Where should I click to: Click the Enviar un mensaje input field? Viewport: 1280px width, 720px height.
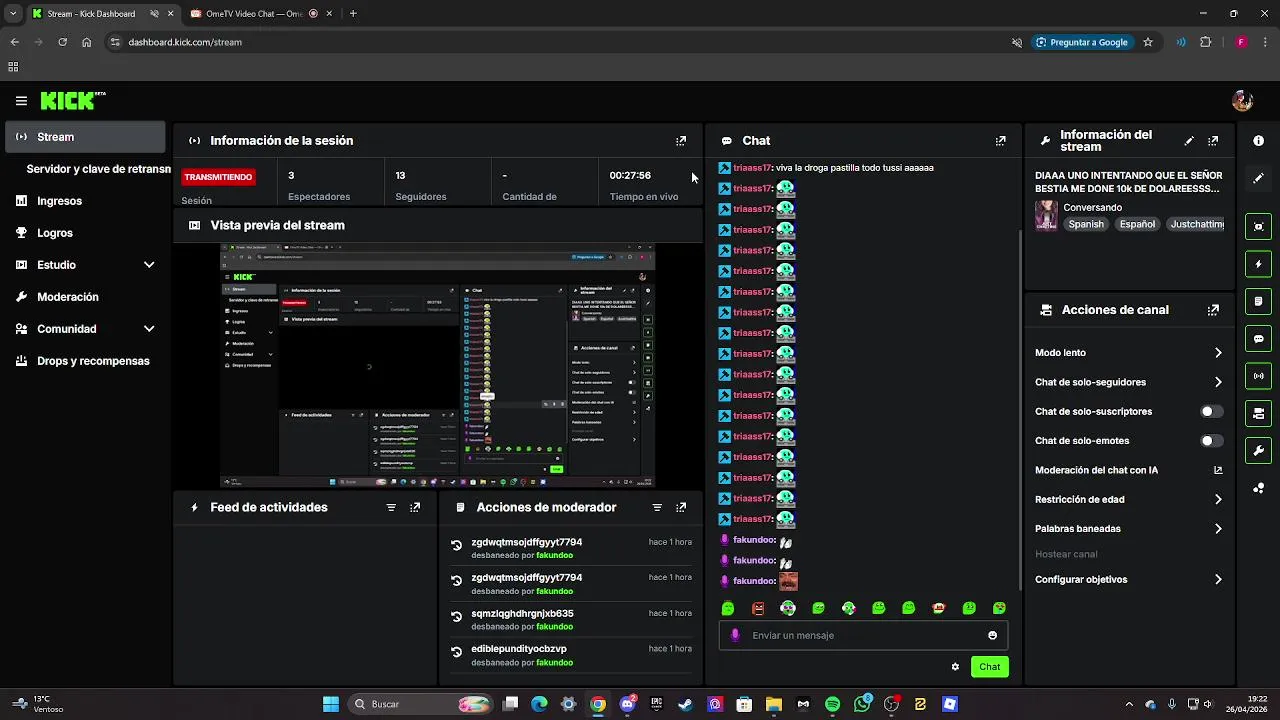864,636
